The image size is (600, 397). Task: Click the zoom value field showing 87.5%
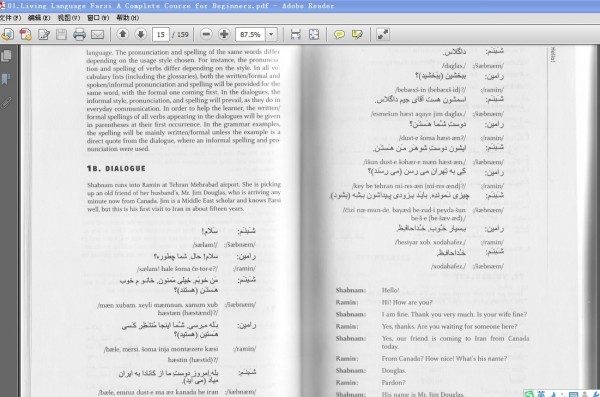[250, 34]
